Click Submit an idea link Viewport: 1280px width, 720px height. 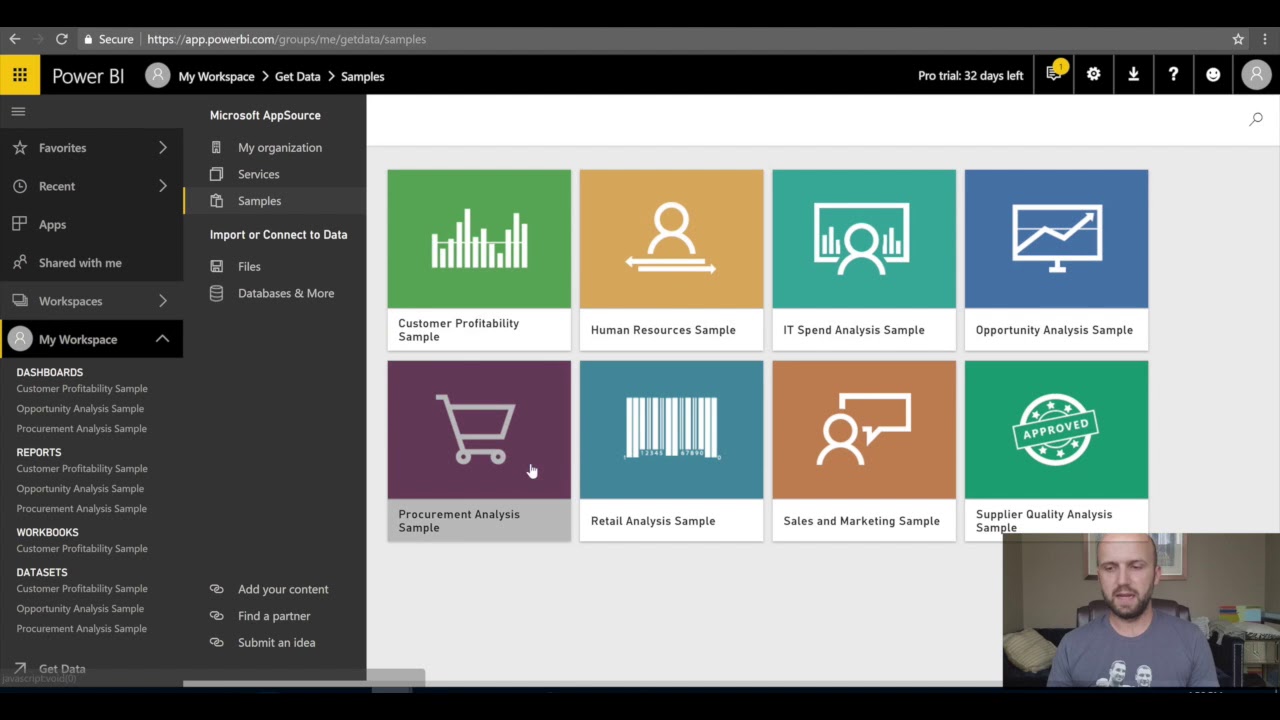[x=276, y=642]
